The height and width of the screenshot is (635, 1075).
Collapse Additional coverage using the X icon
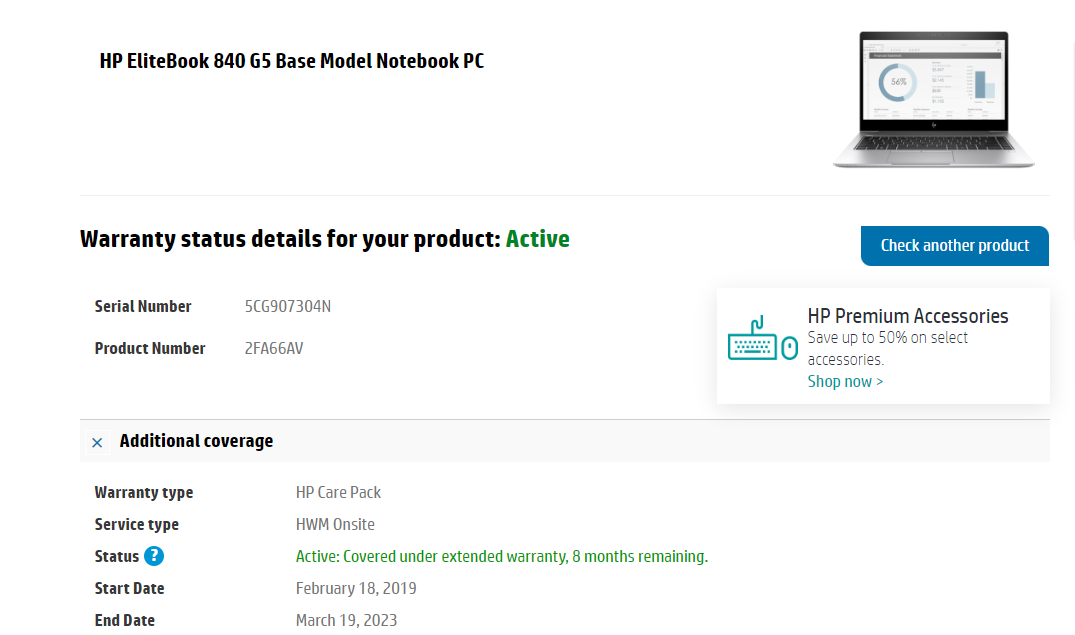tap(97, 442)
